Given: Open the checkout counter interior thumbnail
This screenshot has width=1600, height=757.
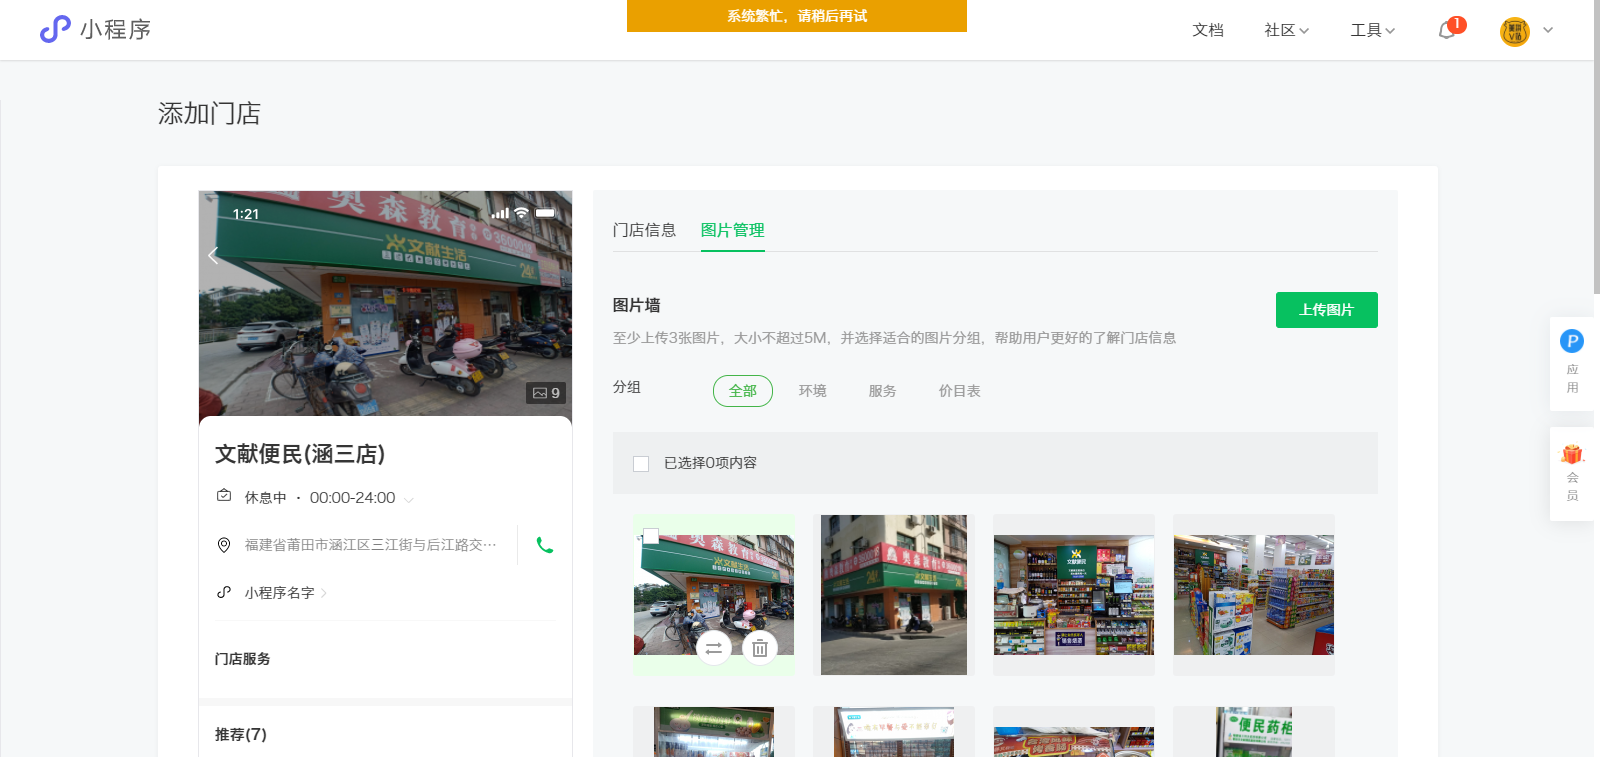Looking at the screenshot, I should [x=1074, y=595].
